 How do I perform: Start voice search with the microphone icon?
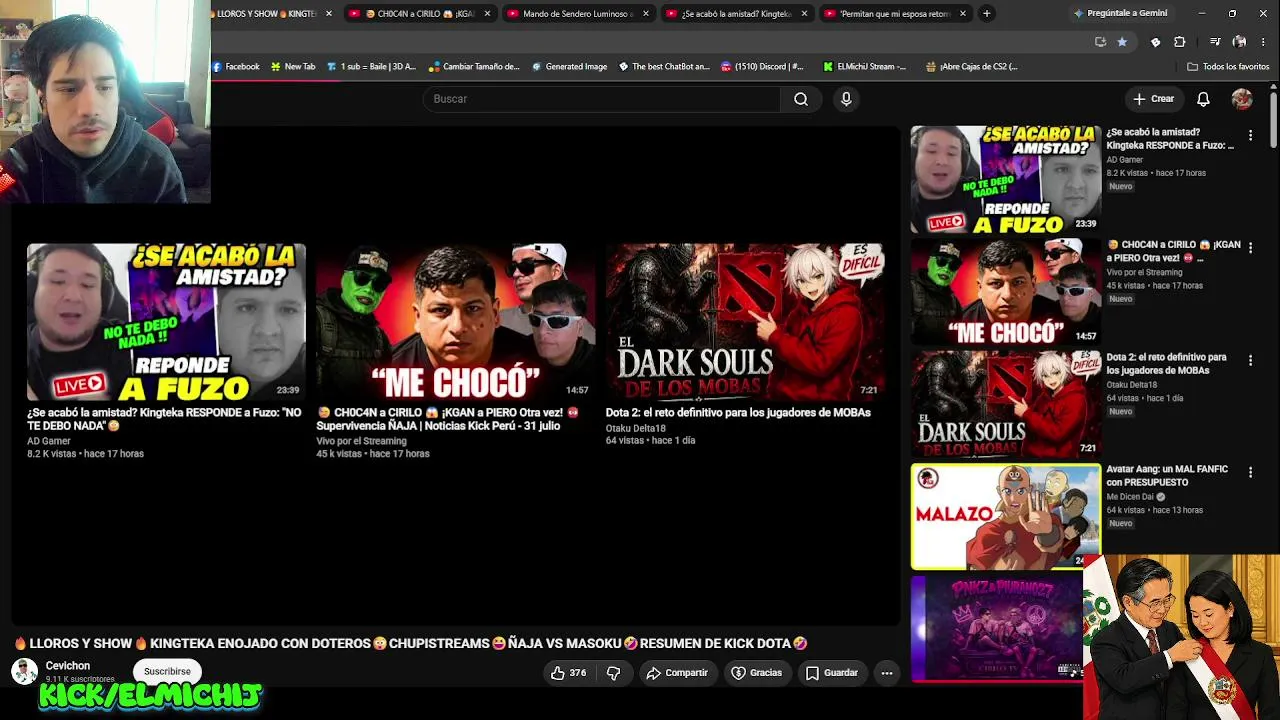pos(846,99)
